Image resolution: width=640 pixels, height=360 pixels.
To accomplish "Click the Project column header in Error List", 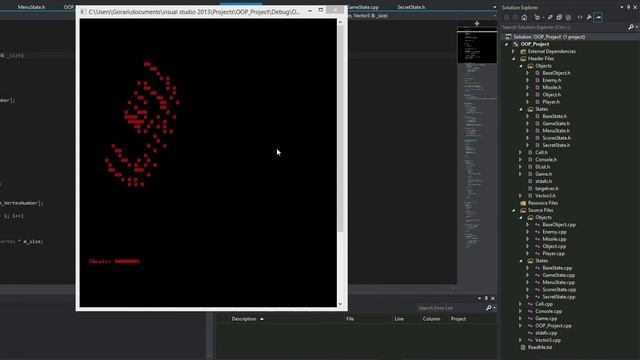I will click(x=458, y=319).
